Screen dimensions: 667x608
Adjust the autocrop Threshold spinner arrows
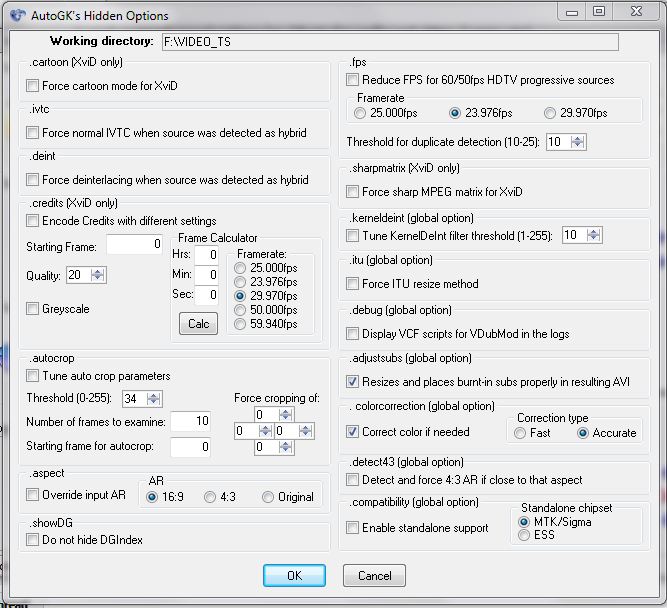click(x=153, y=399)
